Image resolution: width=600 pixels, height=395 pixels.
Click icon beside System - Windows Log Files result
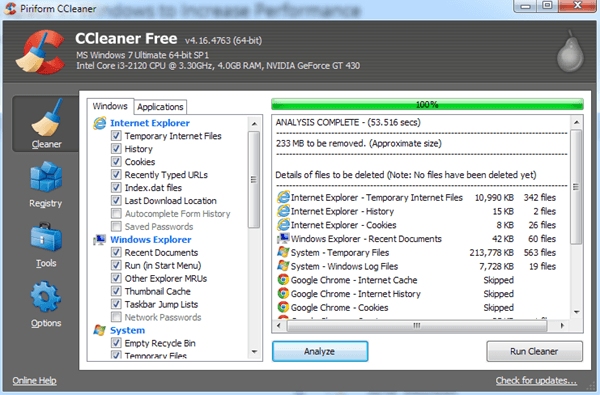point(283,266)
